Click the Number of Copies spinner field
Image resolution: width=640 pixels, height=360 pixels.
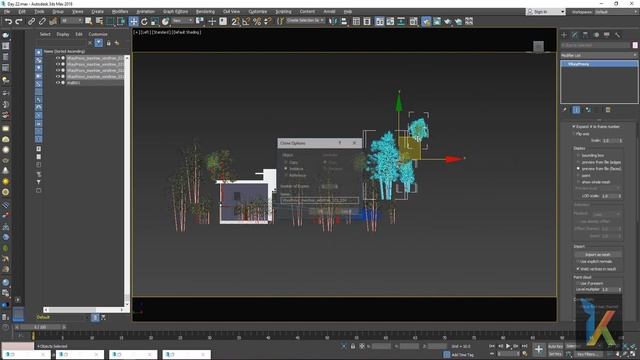[x=329, y=186]
